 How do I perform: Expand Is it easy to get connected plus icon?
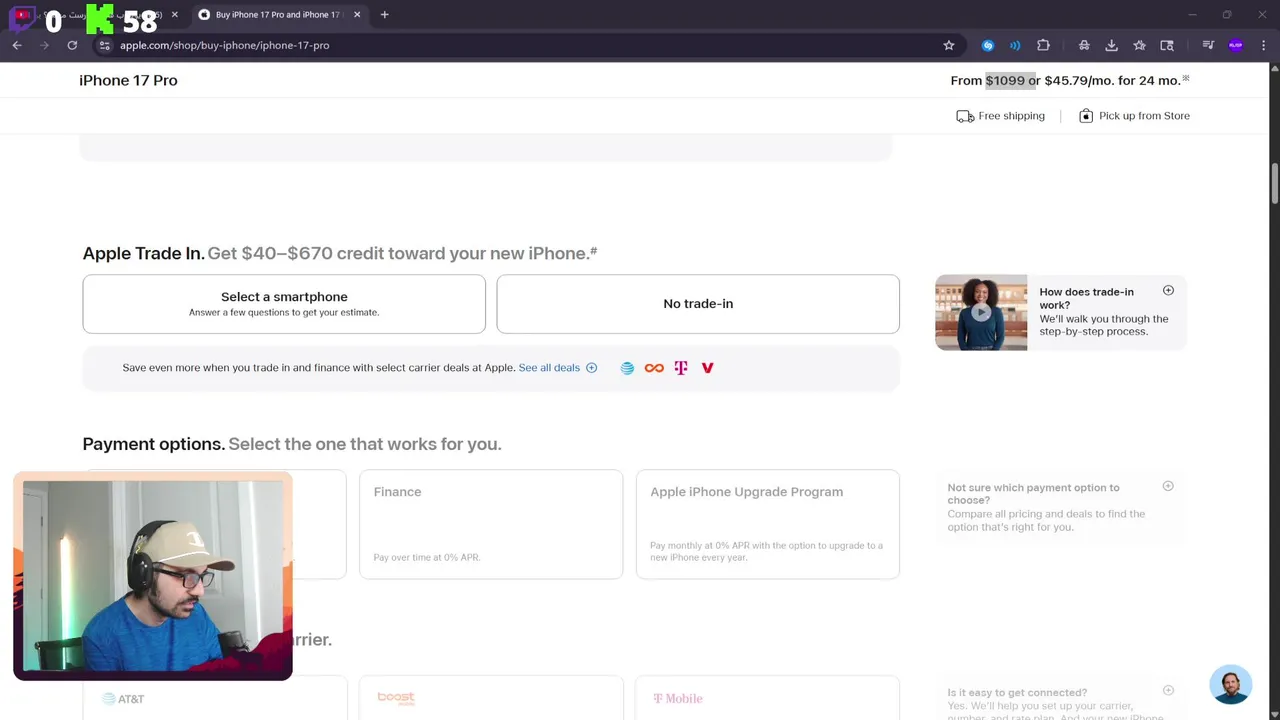(x=1168, y=690)
